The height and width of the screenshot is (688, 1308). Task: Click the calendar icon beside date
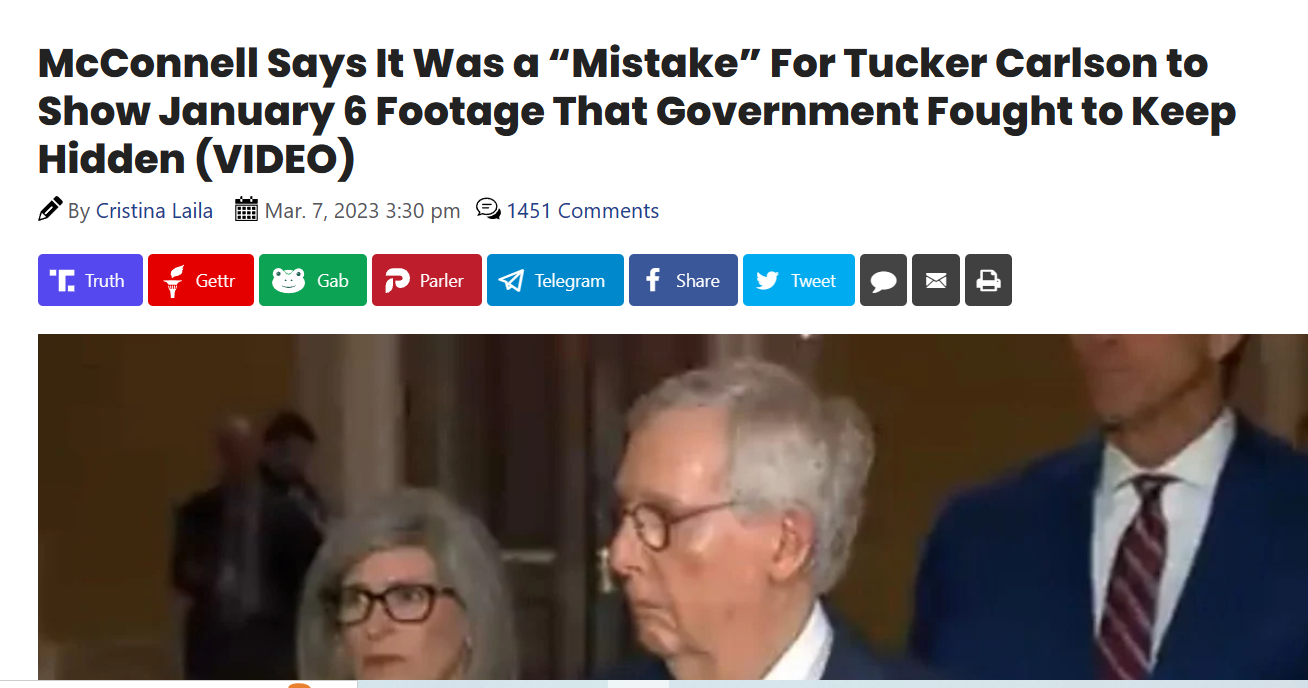[246, 210]
